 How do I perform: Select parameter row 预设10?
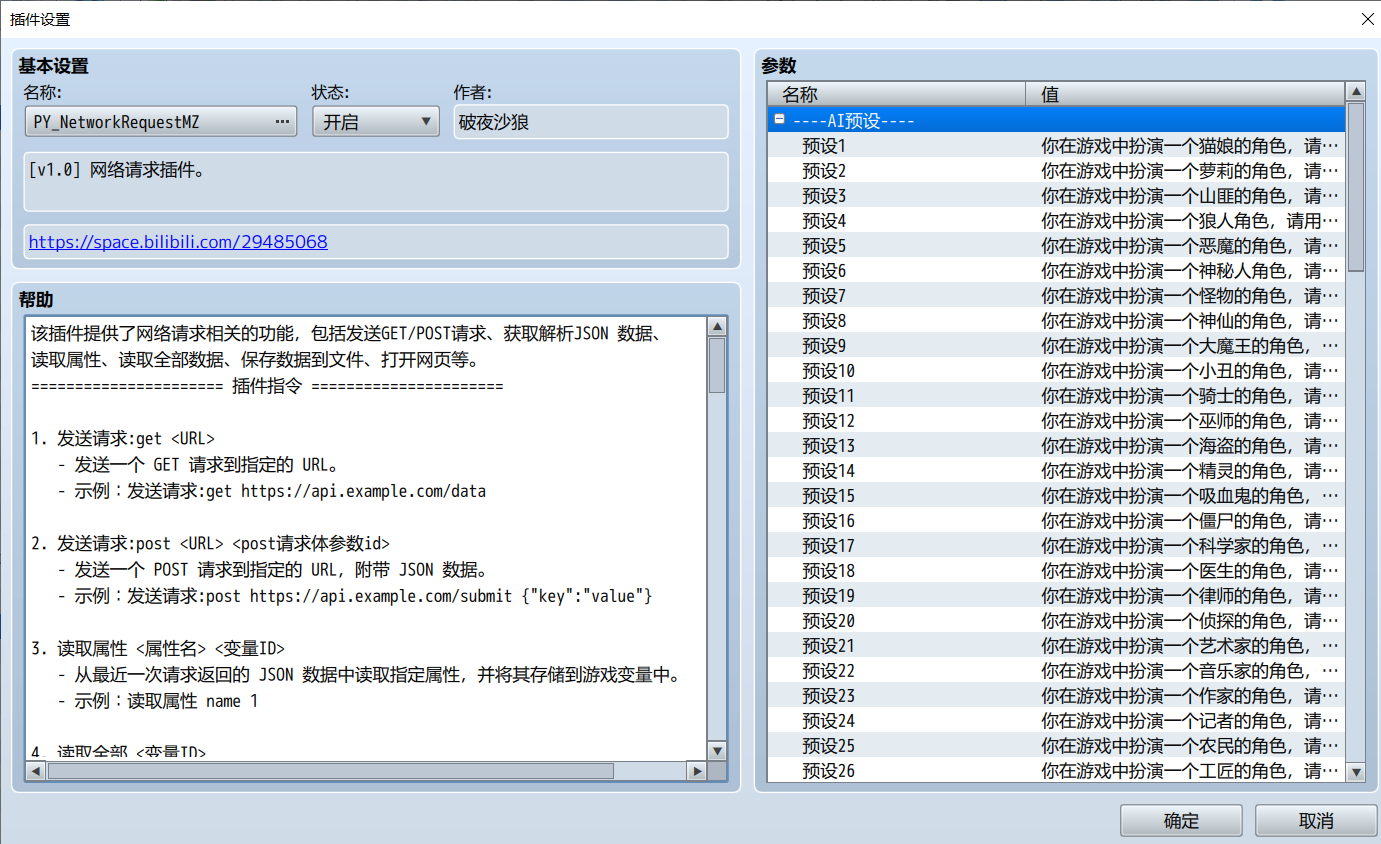[1056, 370]
